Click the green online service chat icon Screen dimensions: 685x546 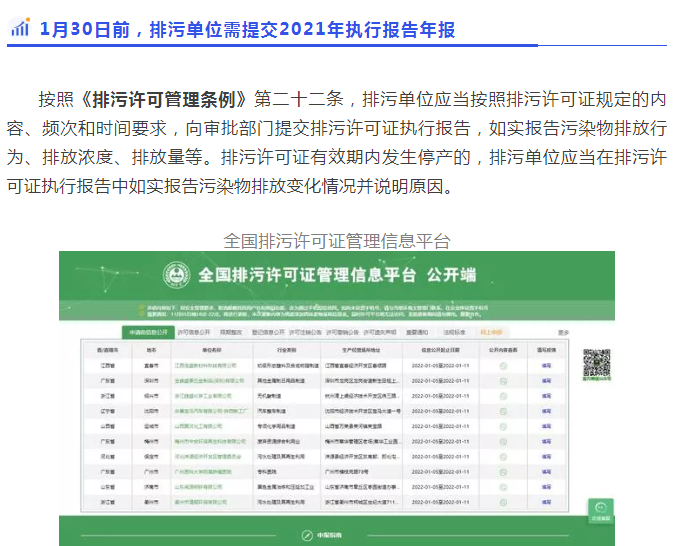600,509
